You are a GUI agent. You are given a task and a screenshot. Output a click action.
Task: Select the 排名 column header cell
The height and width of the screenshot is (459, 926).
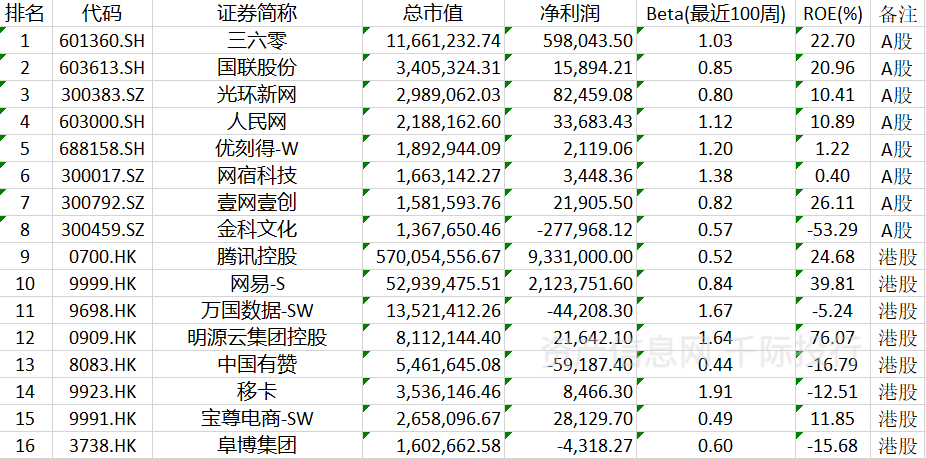pos(24,14)
